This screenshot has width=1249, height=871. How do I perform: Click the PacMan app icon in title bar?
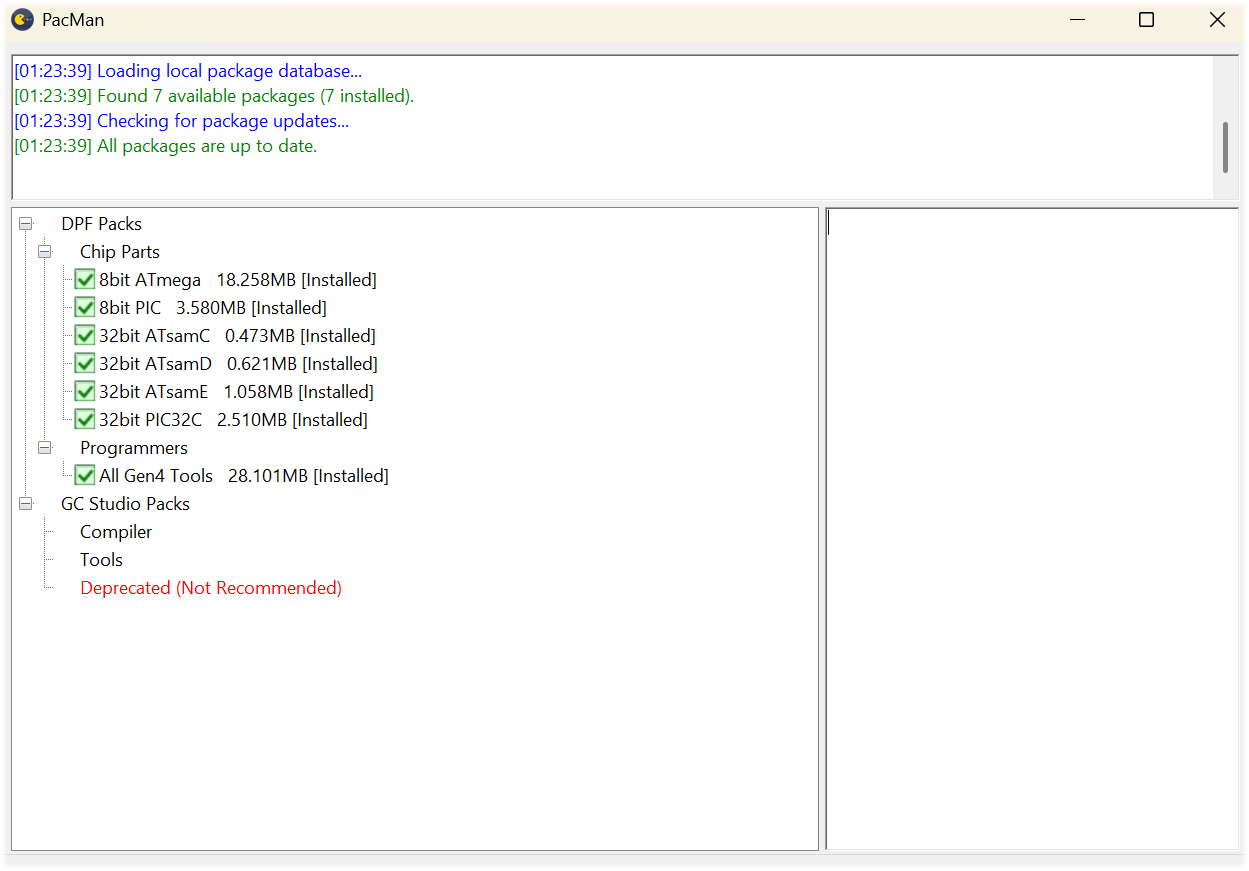click(x=22, y=20)
